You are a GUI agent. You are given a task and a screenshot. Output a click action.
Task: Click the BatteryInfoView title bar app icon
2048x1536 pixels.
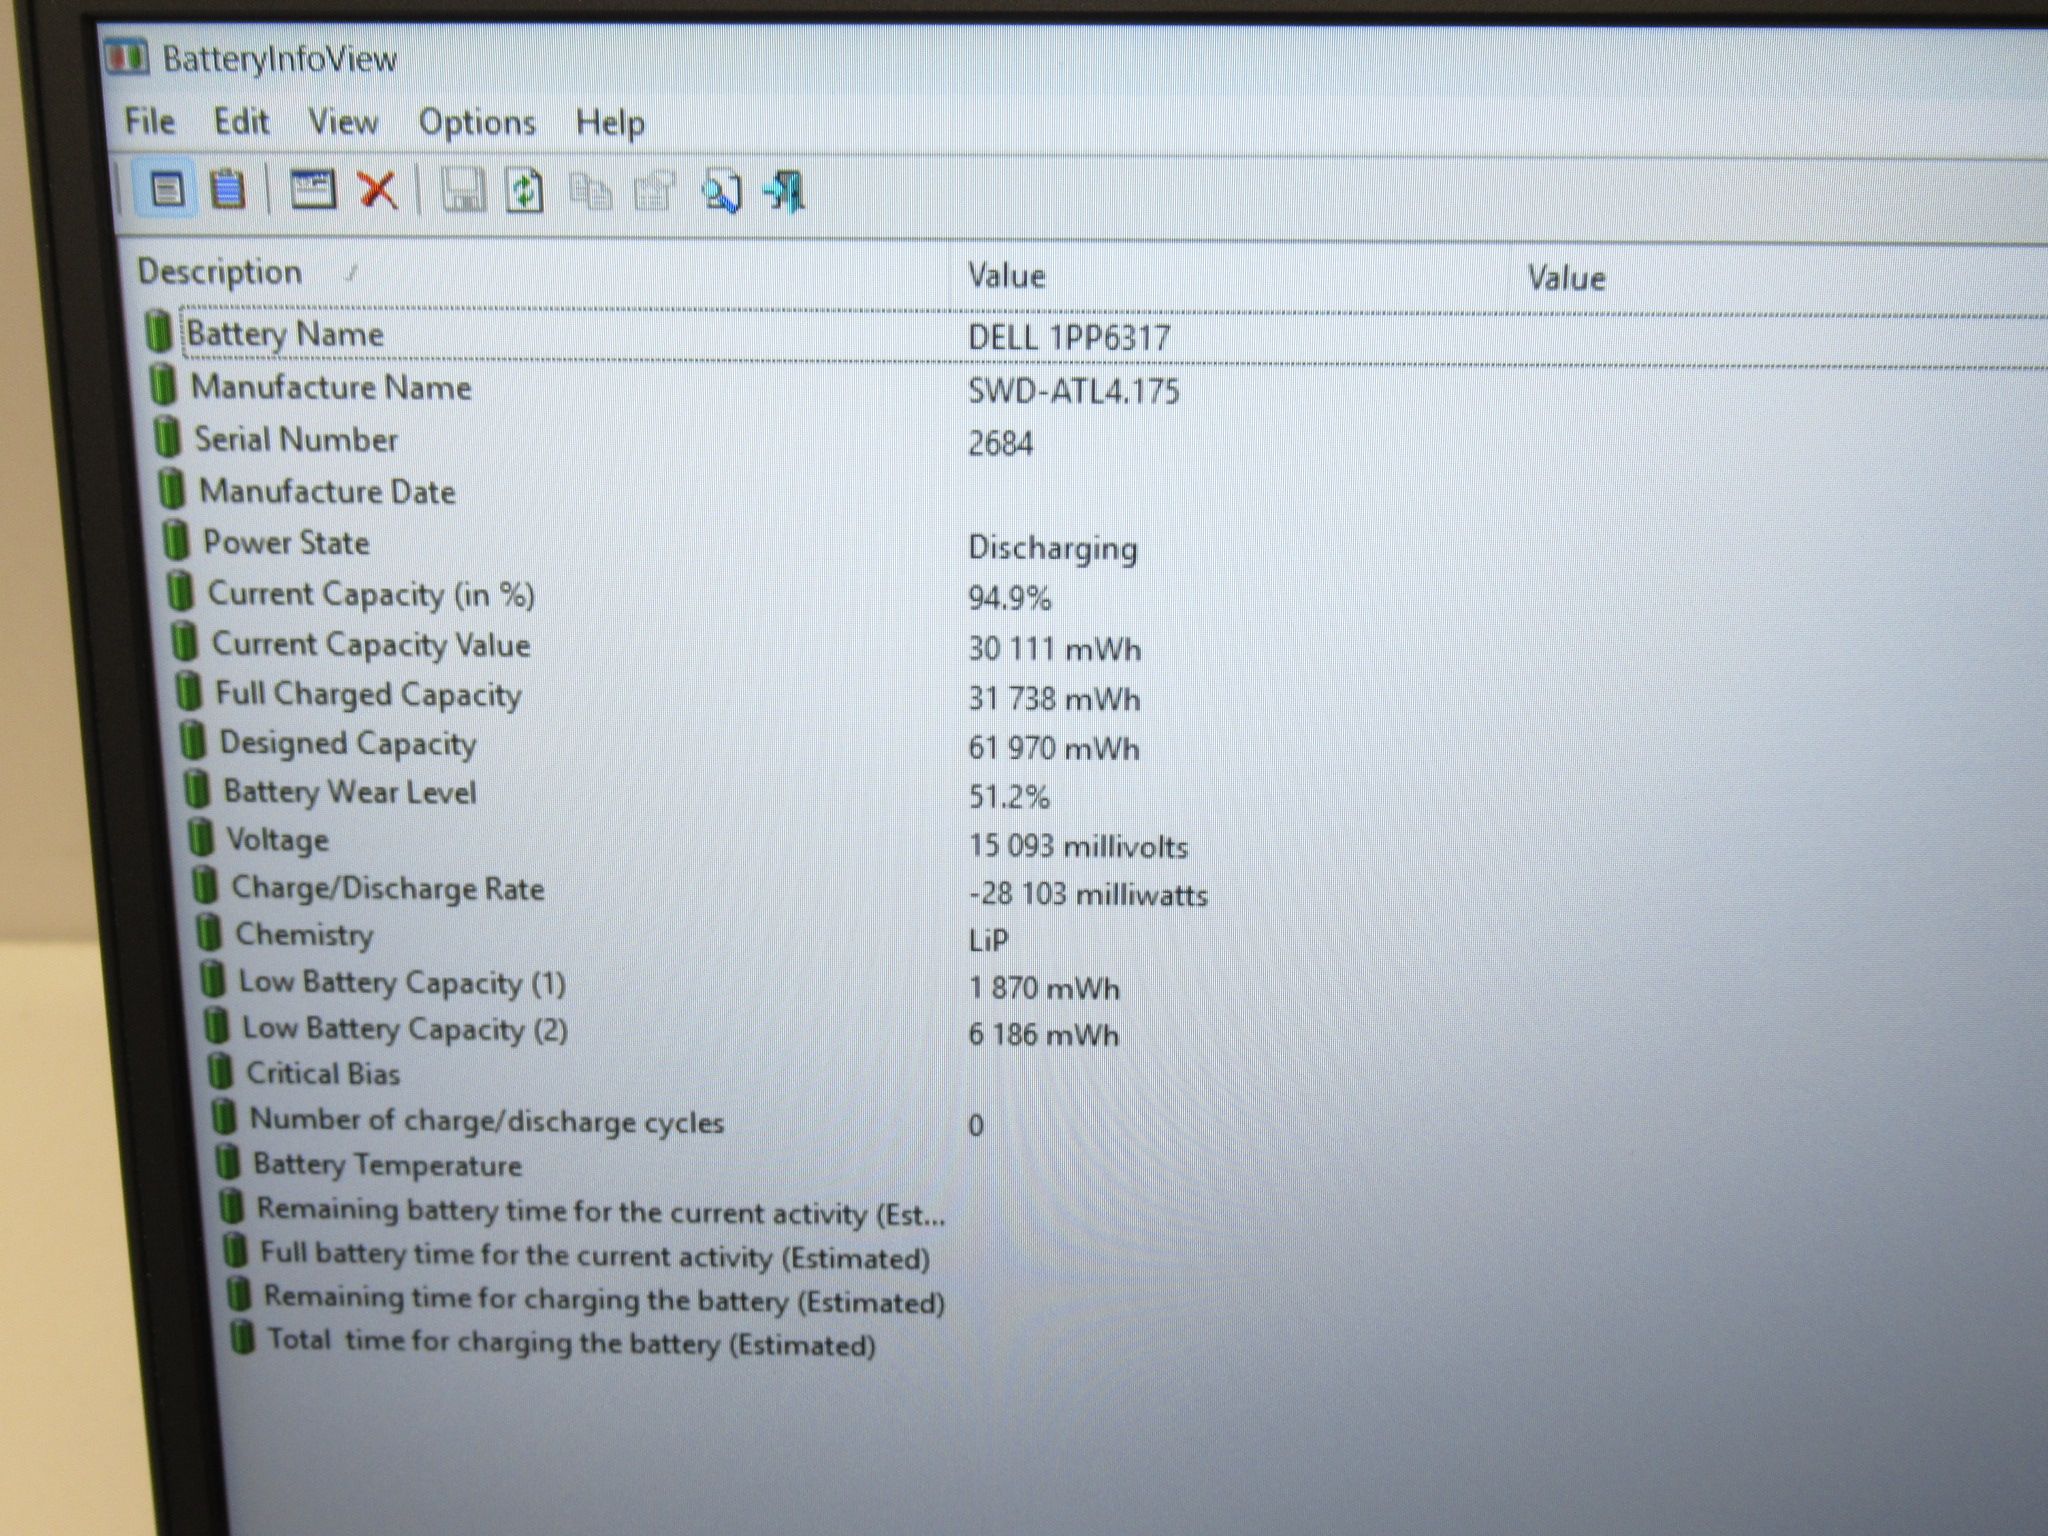point(126,57)
